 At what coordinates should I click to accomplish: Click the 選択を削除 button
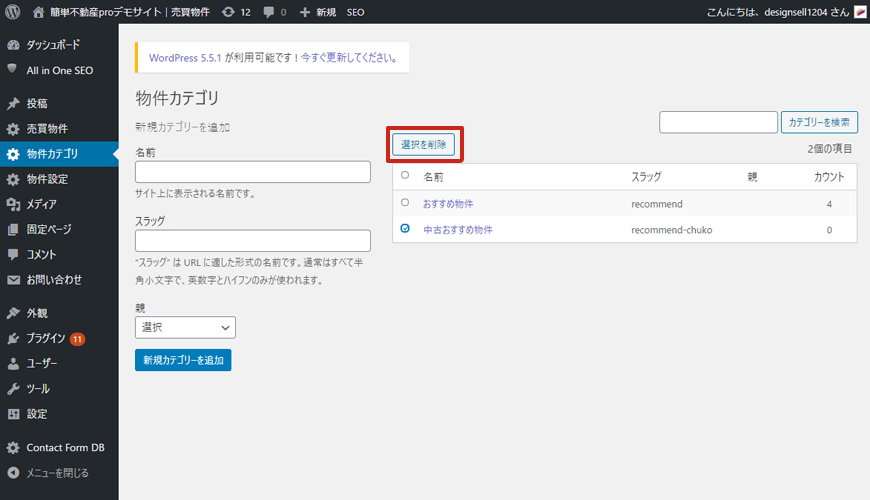coord(424,145)
